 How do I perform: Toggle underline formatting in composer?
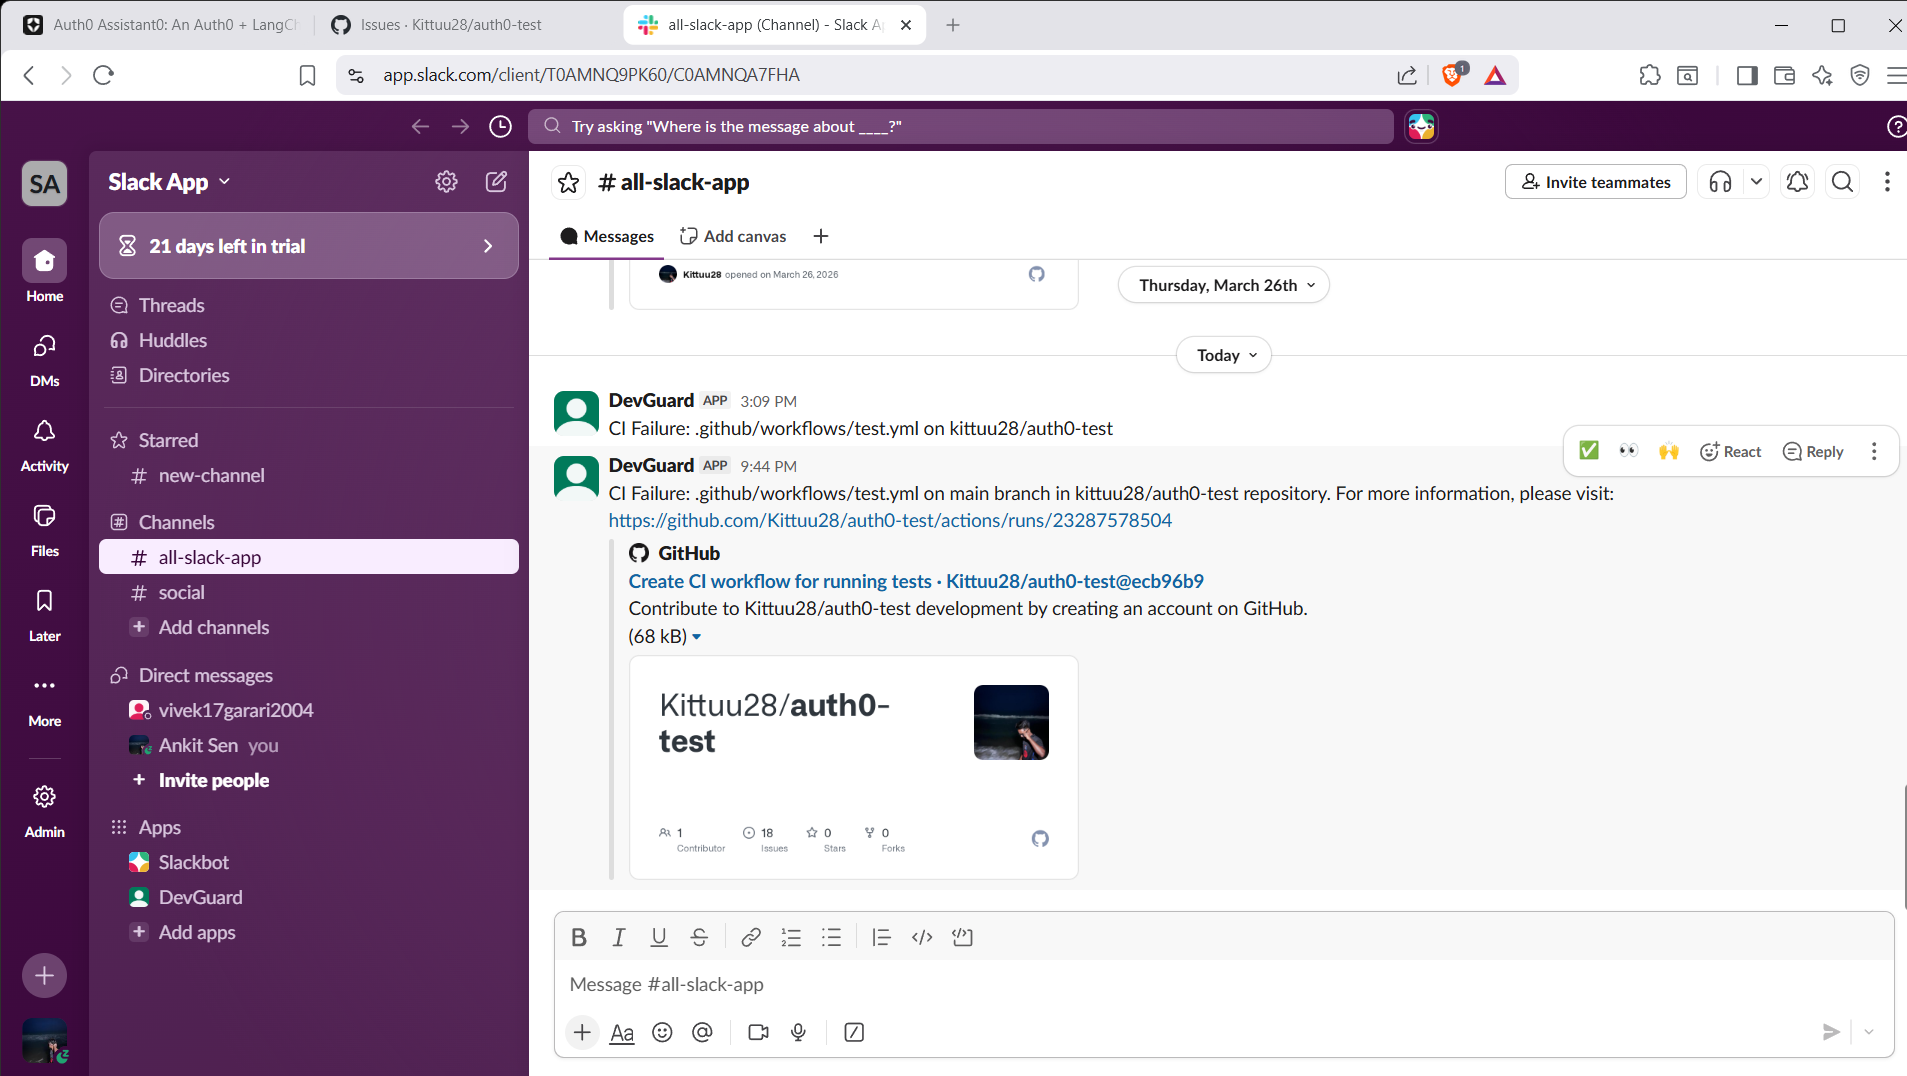tap(659, 937)
